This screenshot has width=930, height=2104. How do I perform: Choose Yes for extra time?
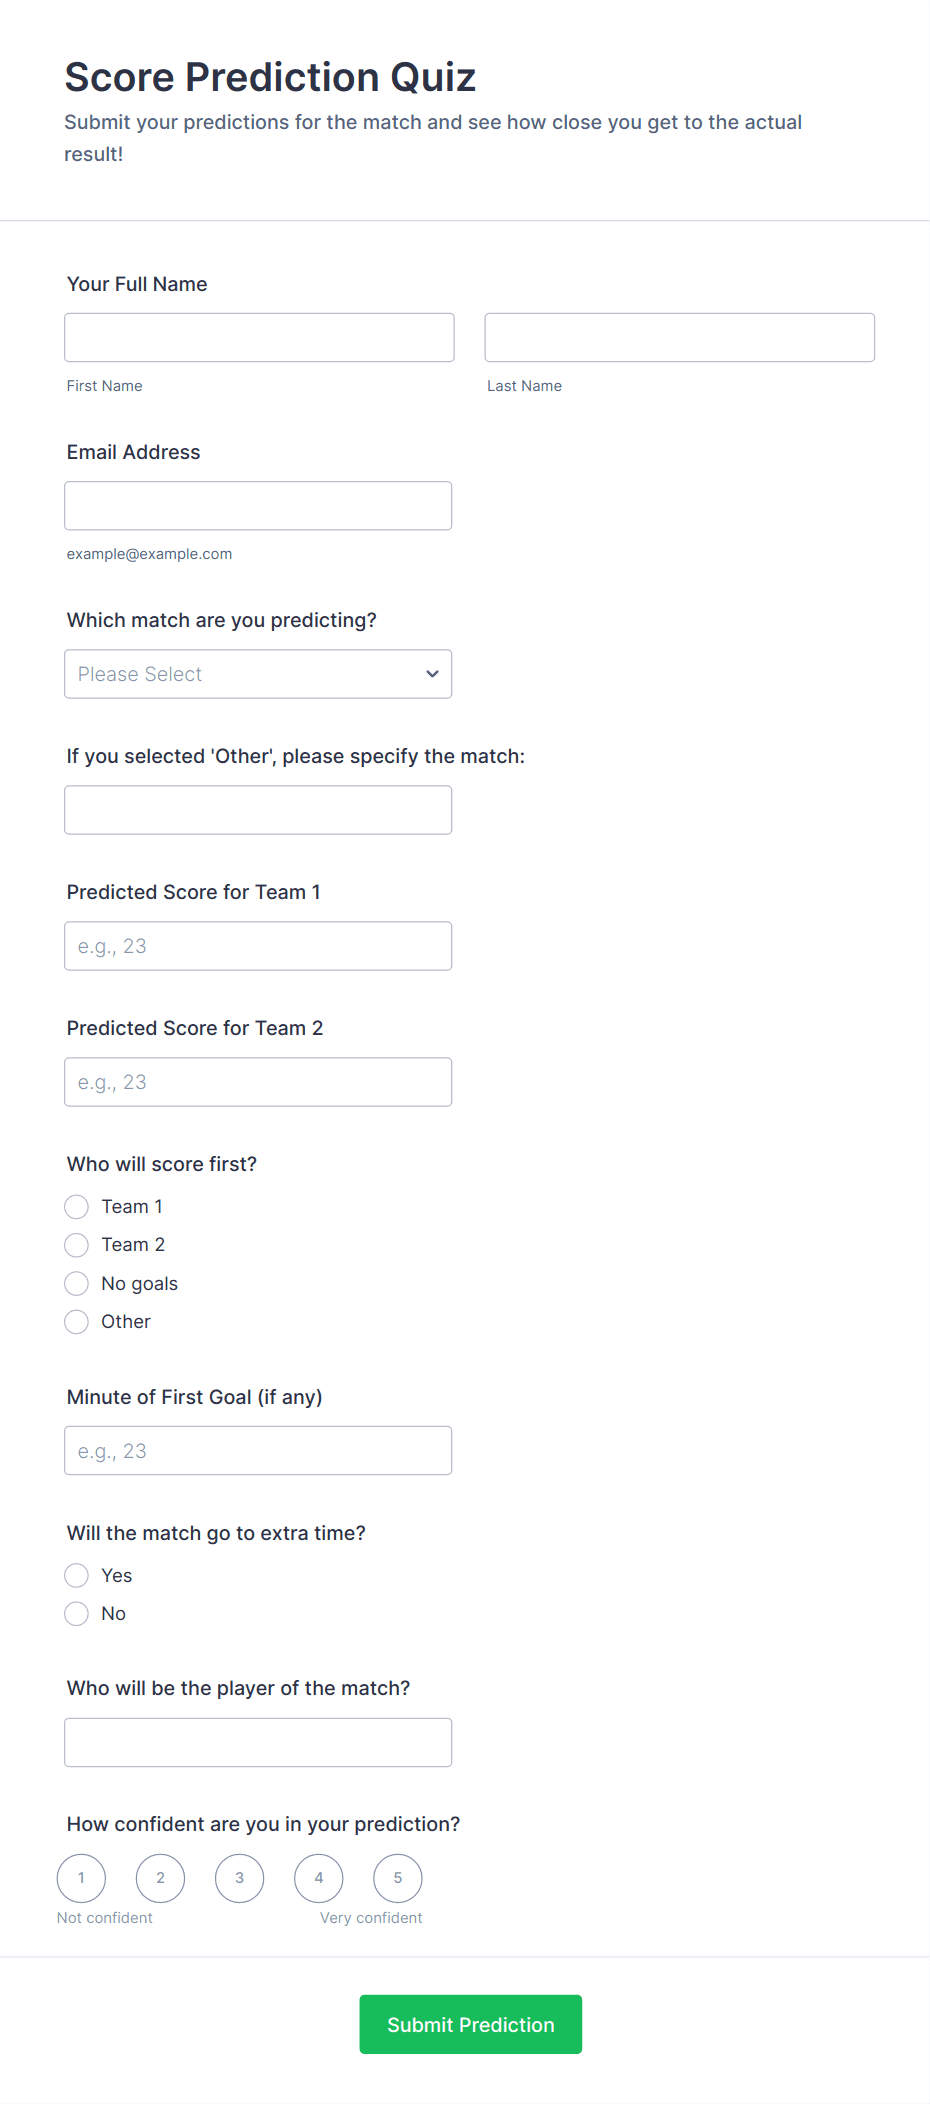77,1576
